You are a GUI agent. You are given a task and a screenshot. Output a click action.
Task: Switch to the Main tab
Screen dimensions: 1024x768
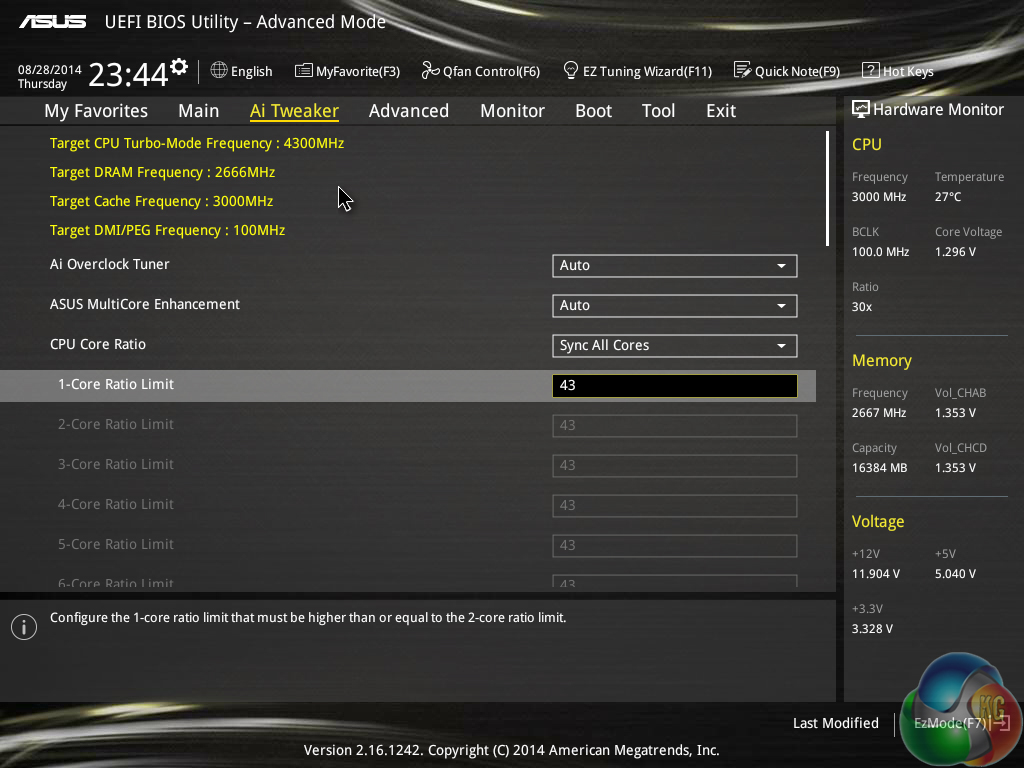[199, 111]
